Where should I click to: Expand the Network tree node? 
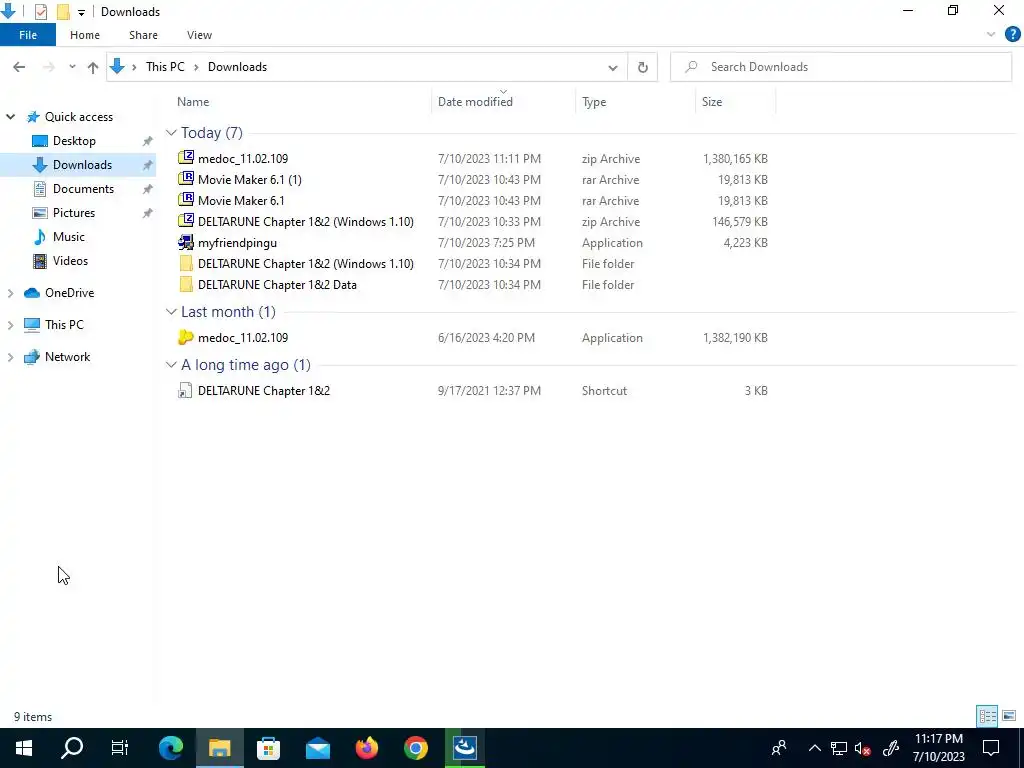click(x=10, y=357)
